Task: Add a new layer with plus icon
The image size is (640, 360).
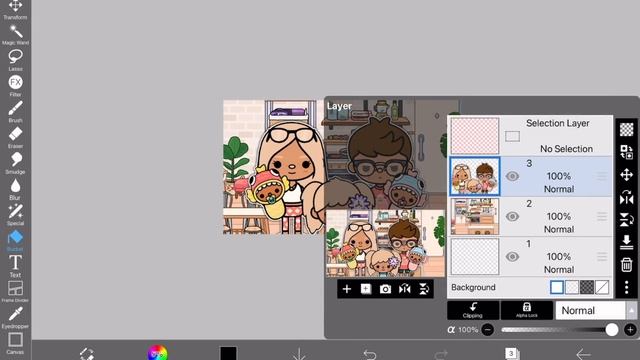Action: point(347,289)
